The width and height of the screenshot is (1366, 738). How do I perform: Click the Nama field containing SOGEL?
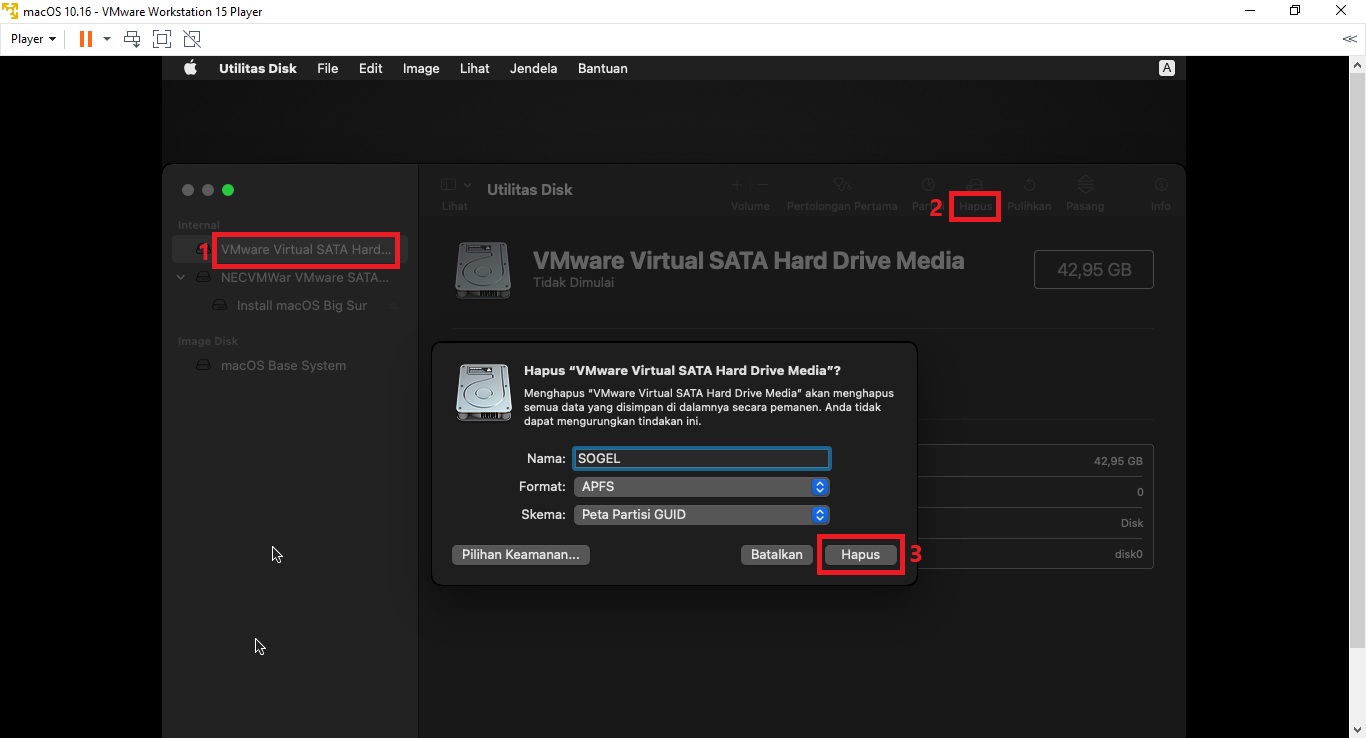(x=701, y=458)
